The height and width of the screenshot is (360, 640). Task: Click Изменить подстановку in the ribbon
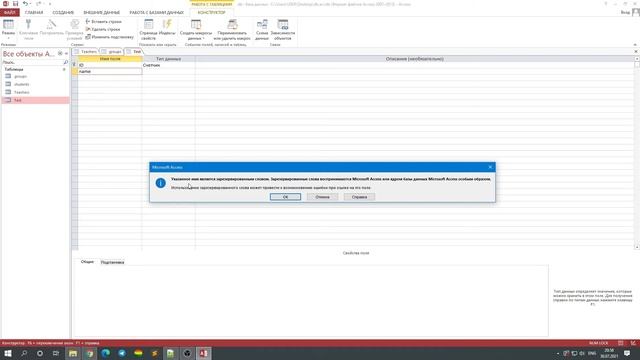coord(109,37)
